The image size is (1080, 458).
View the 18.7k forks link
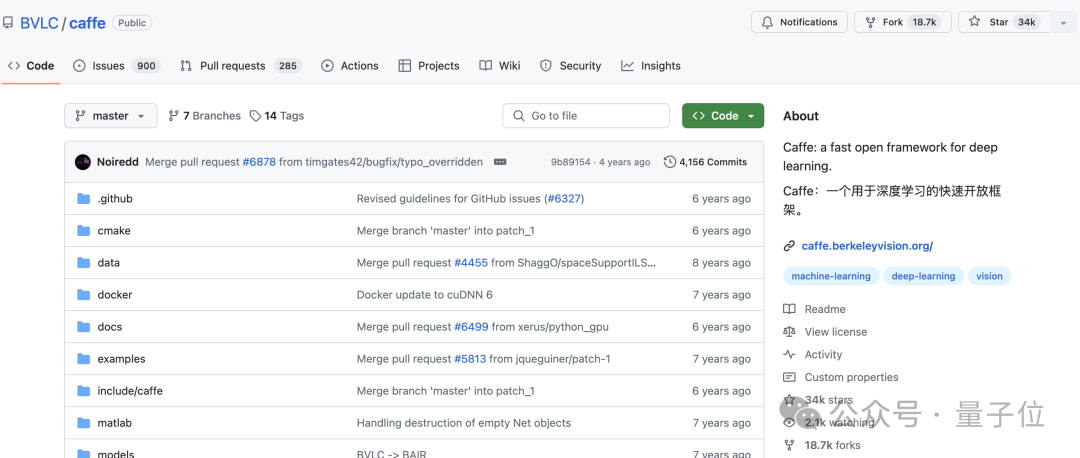coord(833,446)
